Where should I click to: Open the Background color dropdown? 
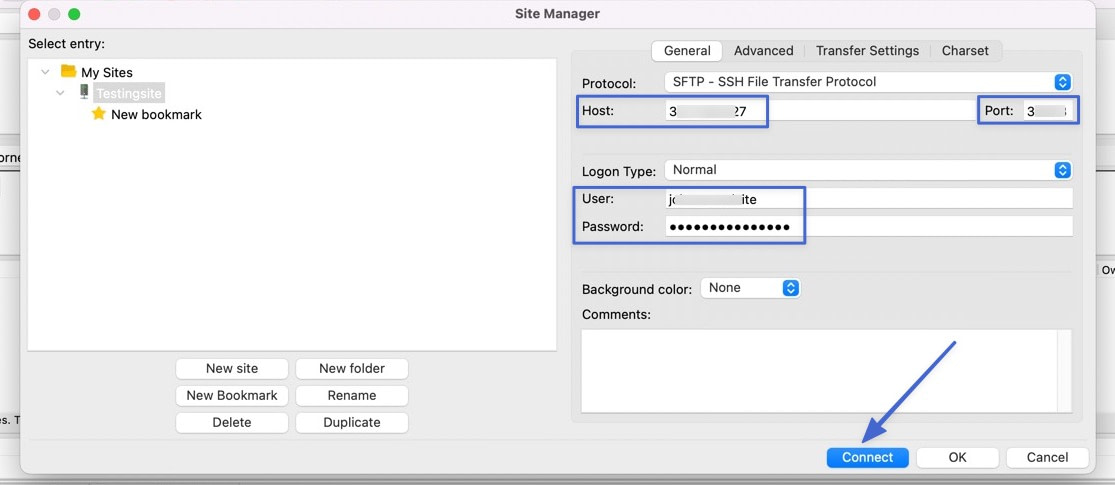750,288
